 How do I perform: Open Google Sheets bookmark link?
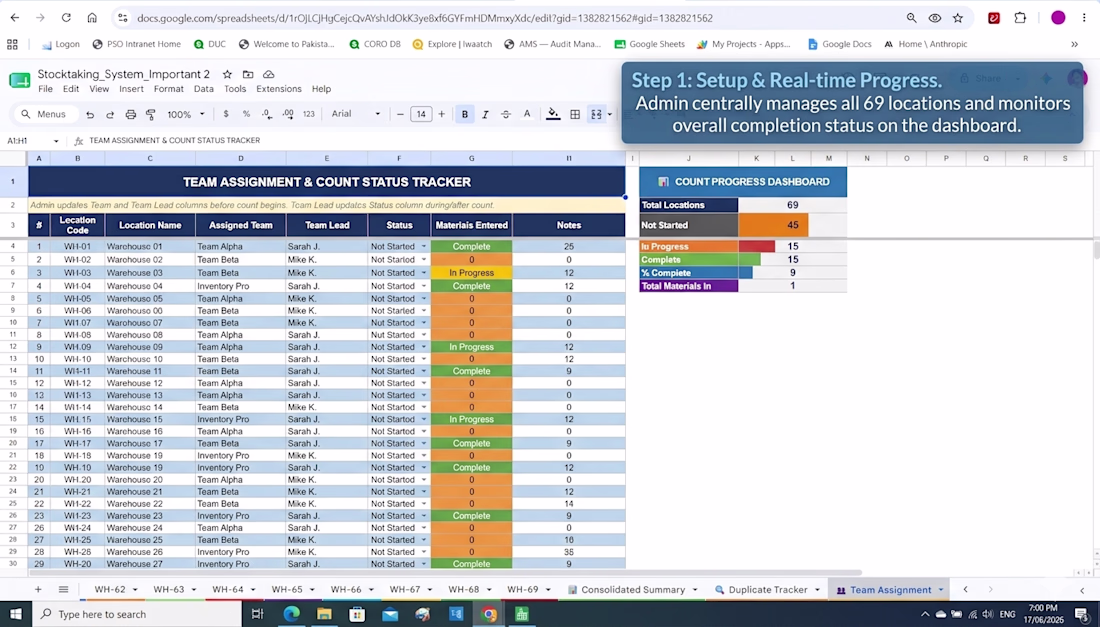click(x=650, y=44)
